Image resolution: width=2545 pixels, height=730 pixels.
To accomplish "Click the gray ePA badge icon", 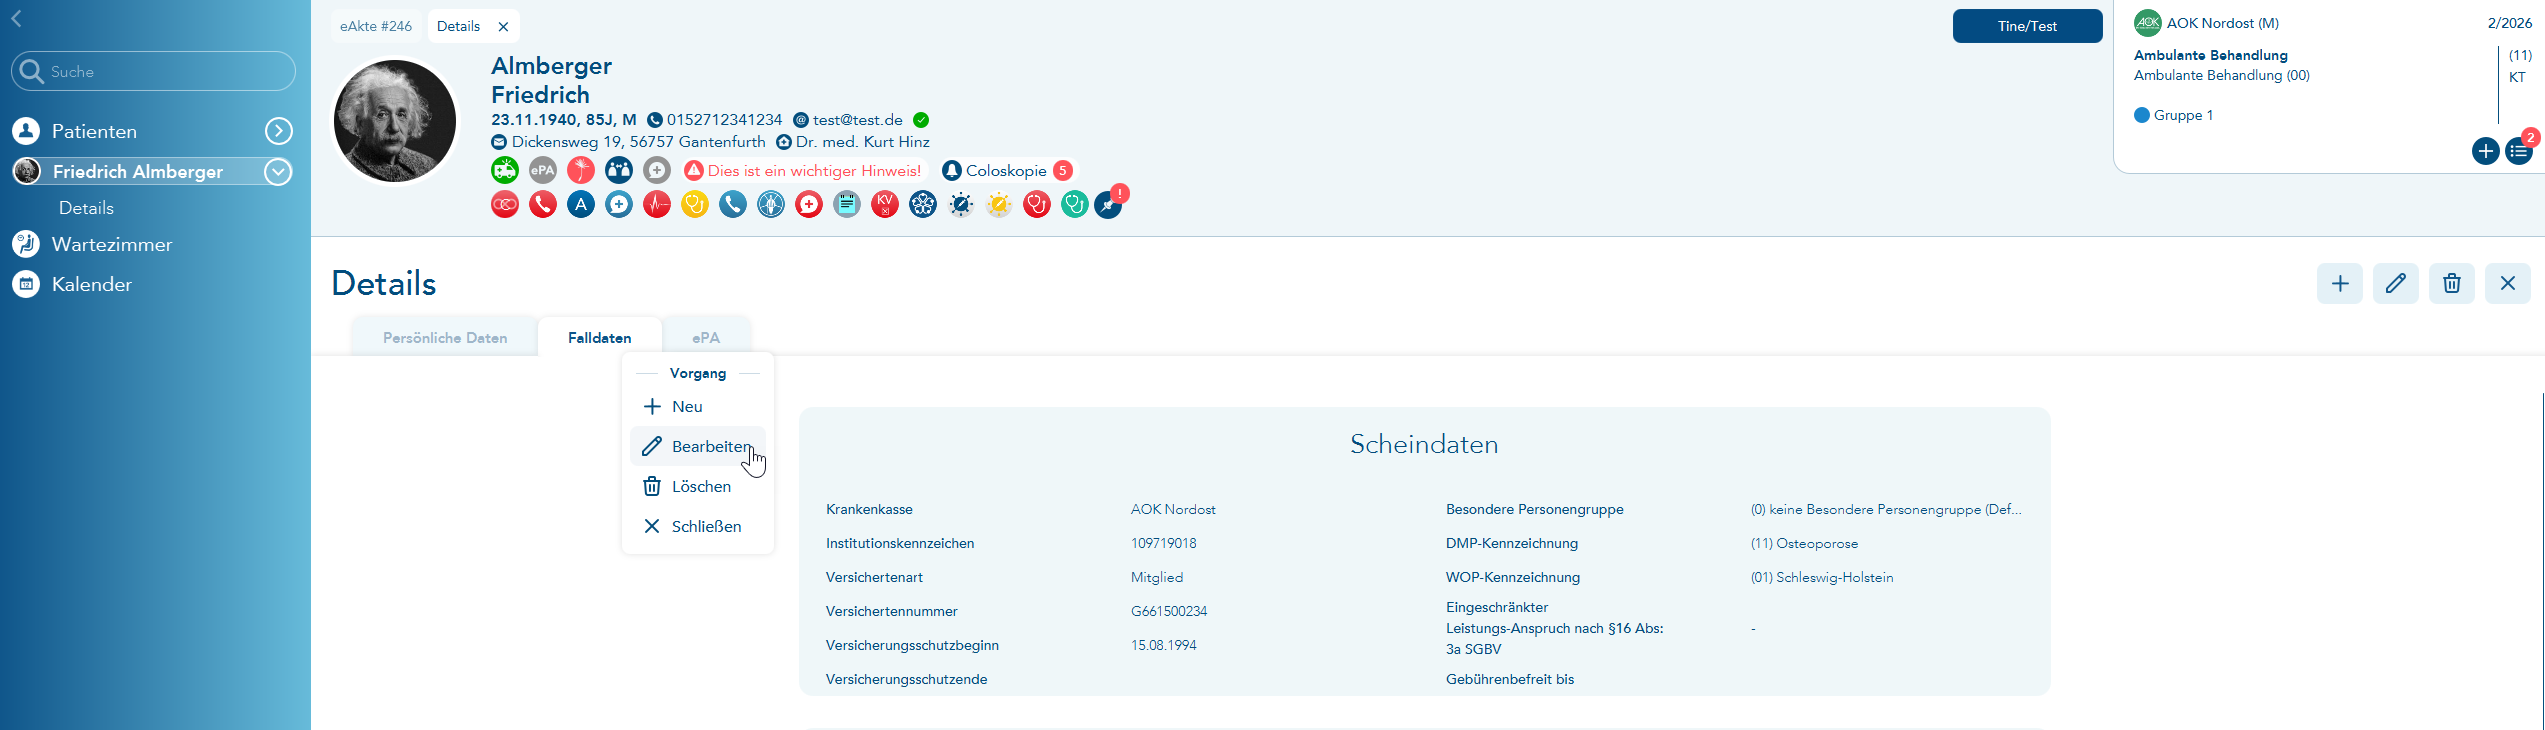I will tap(543, 170).
